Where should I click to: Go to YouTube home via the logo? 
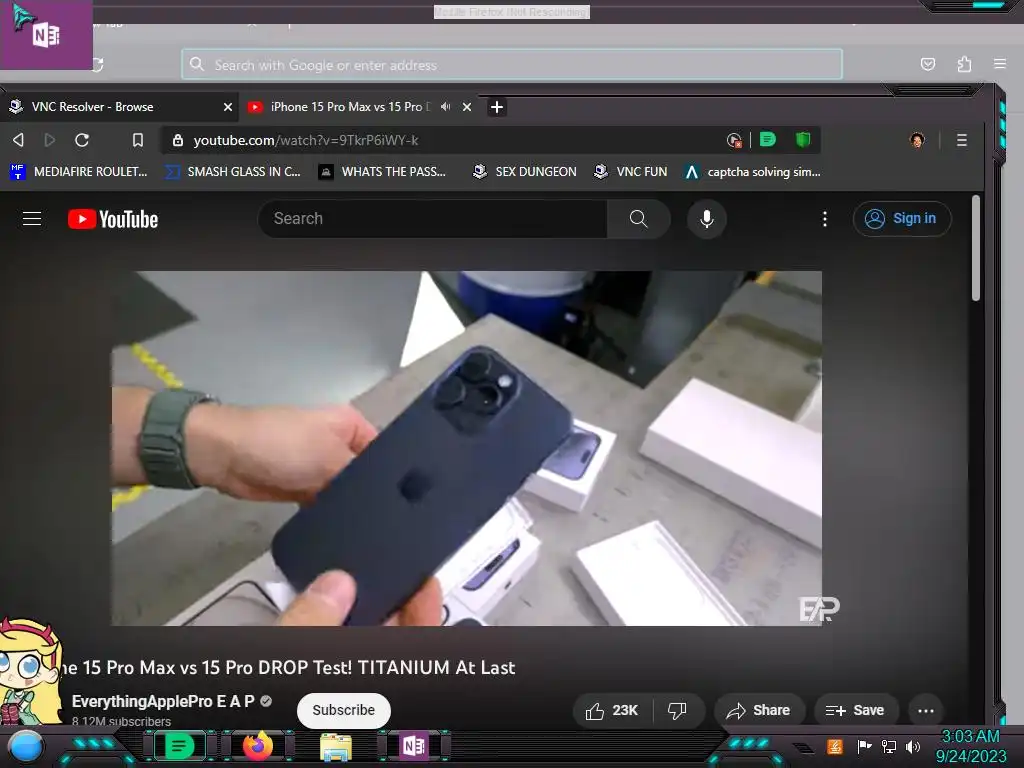coord(113,219)
